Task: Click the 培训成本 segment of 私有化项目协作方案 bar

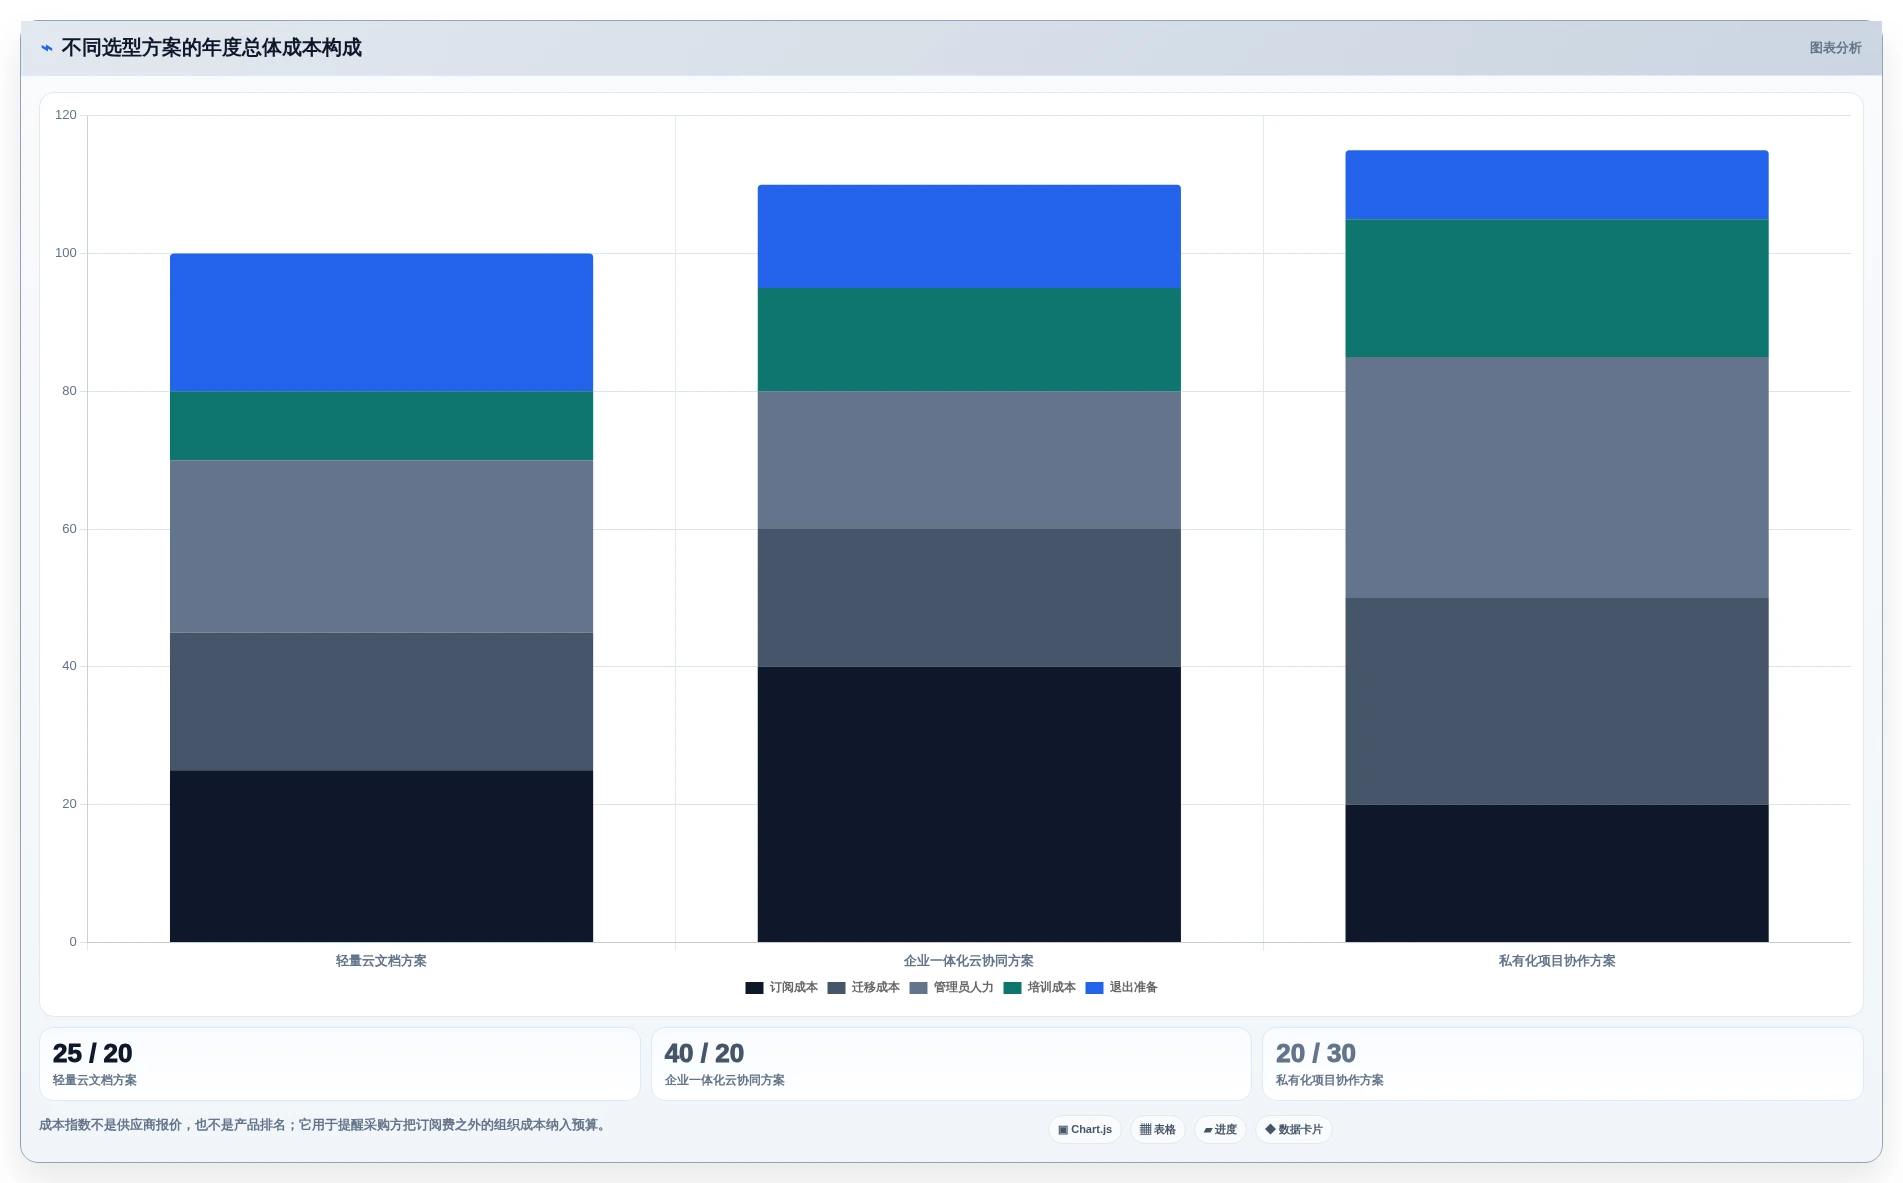Action: pos(1557,288)
